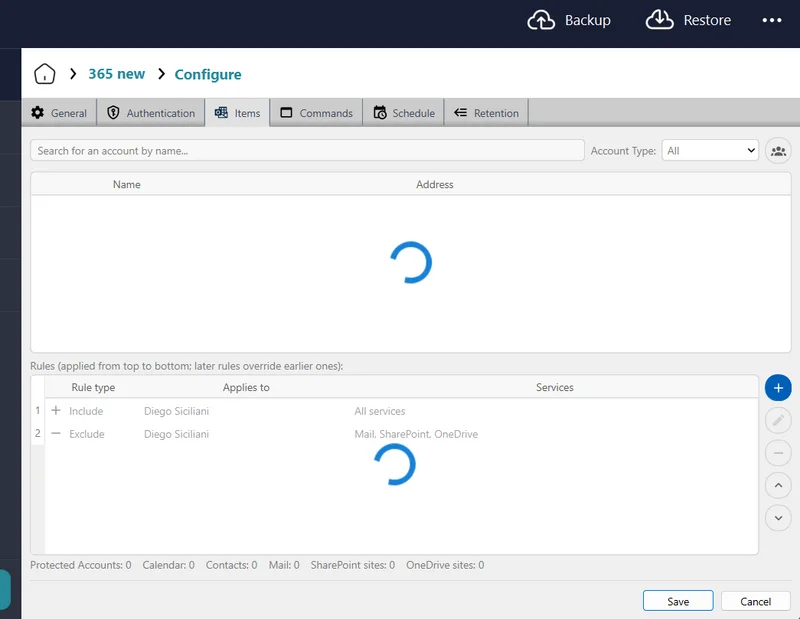Click the Commands tab window icon

[x=286, y=113]
